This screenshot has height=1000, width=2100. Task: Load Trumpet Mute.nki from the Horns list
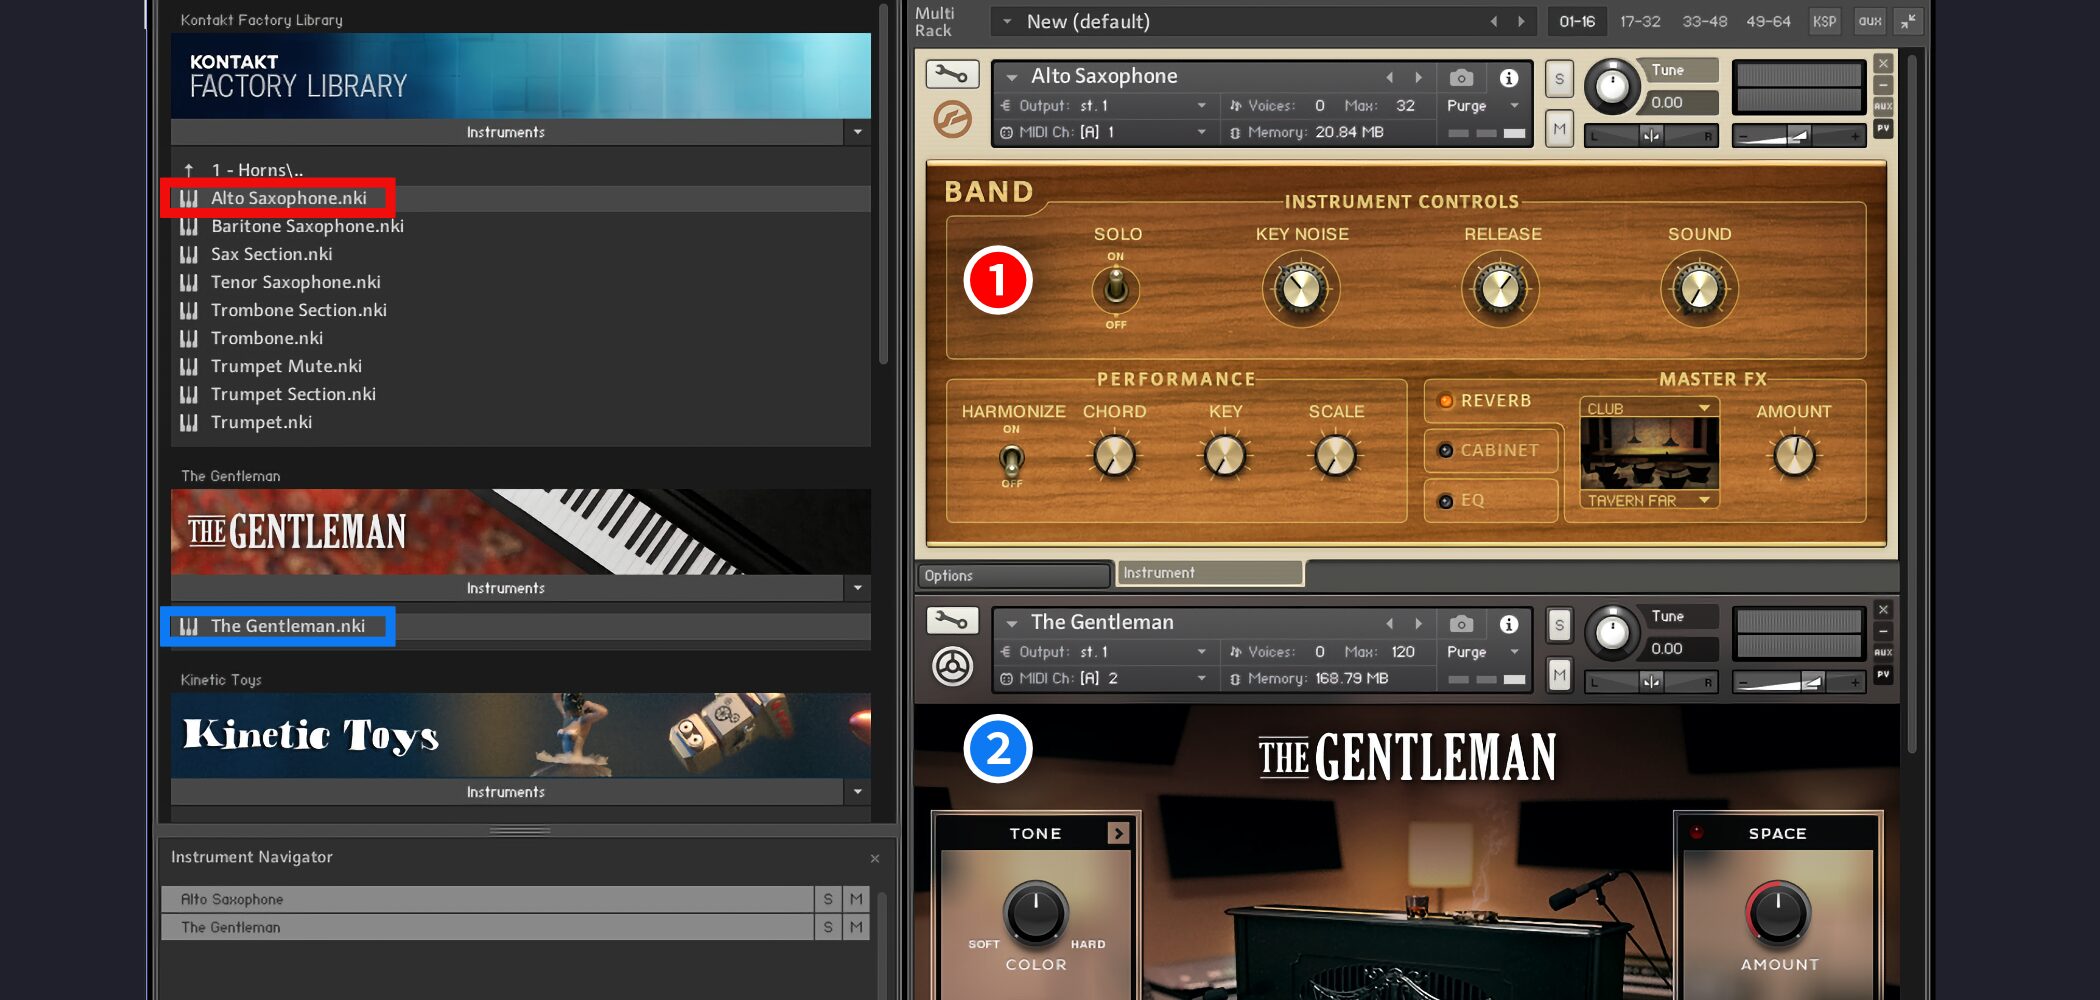click(286, 366)
